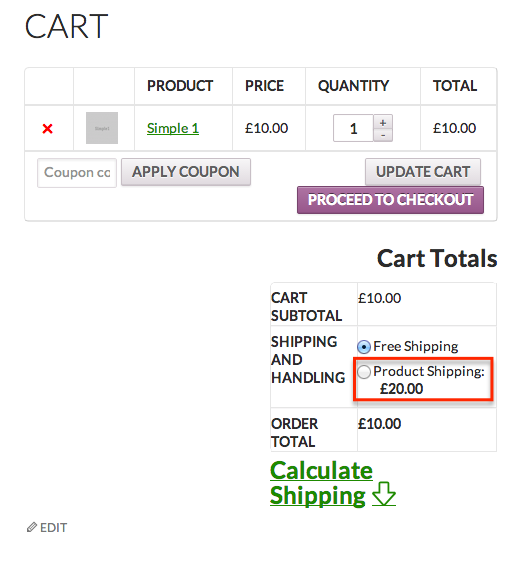Decrease quantity with the minus stepper
Viewport: 531px width, 568px height.
(x=383, y=135)
